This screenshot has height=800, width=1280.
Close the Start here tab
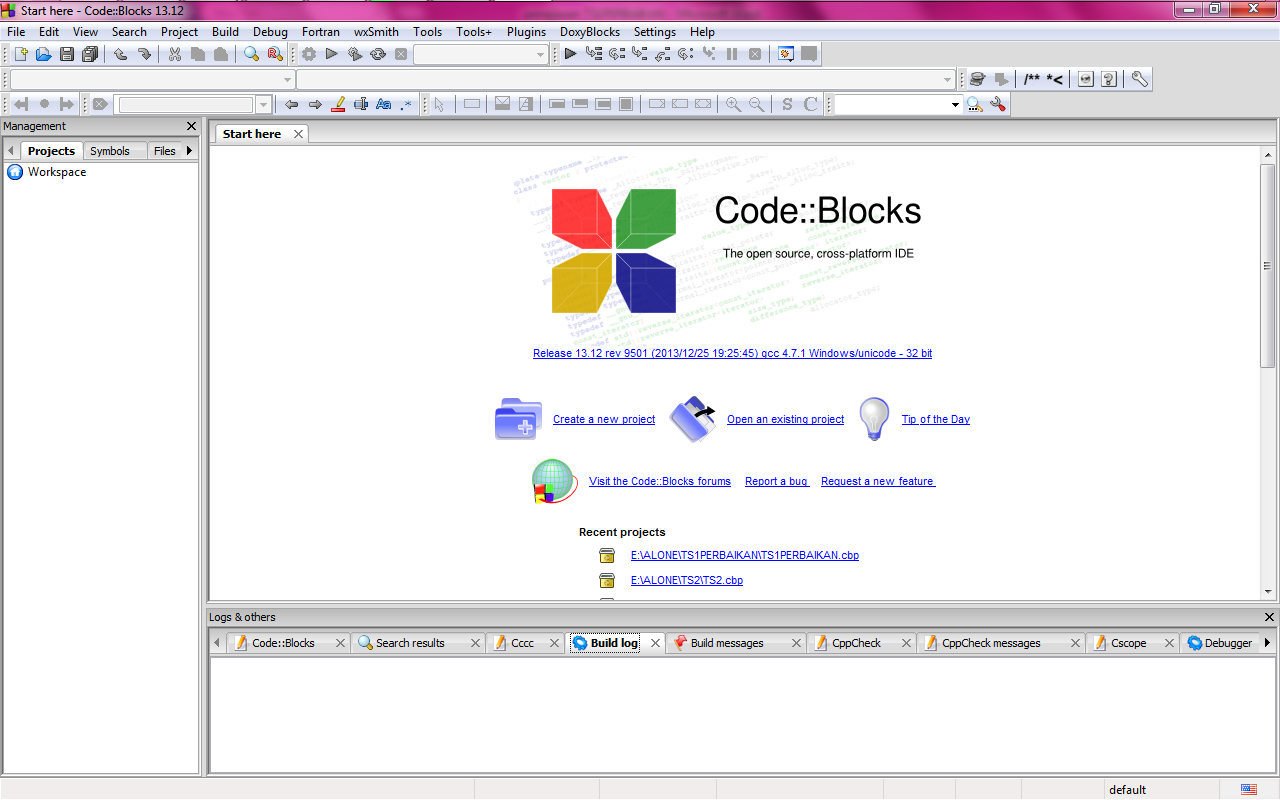pyautogui.click(x=298, y=134)
